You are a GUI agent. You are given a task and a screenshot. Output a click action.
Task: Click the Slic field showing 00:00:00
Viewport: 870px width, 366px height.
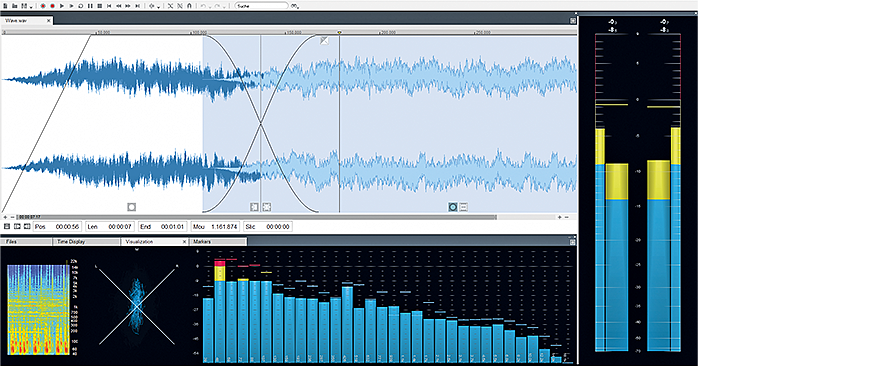(268, 227)
